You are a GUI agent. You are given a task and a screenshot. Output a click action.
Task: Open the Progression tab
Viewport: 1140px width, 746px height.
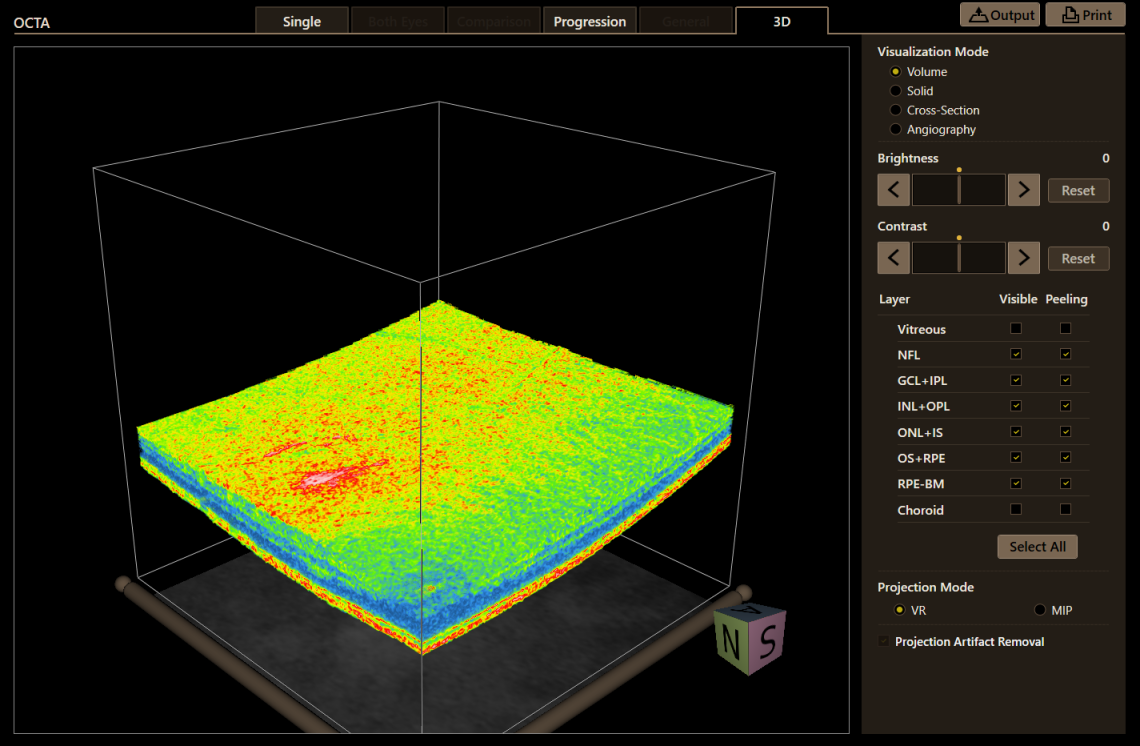coord(590,21)
